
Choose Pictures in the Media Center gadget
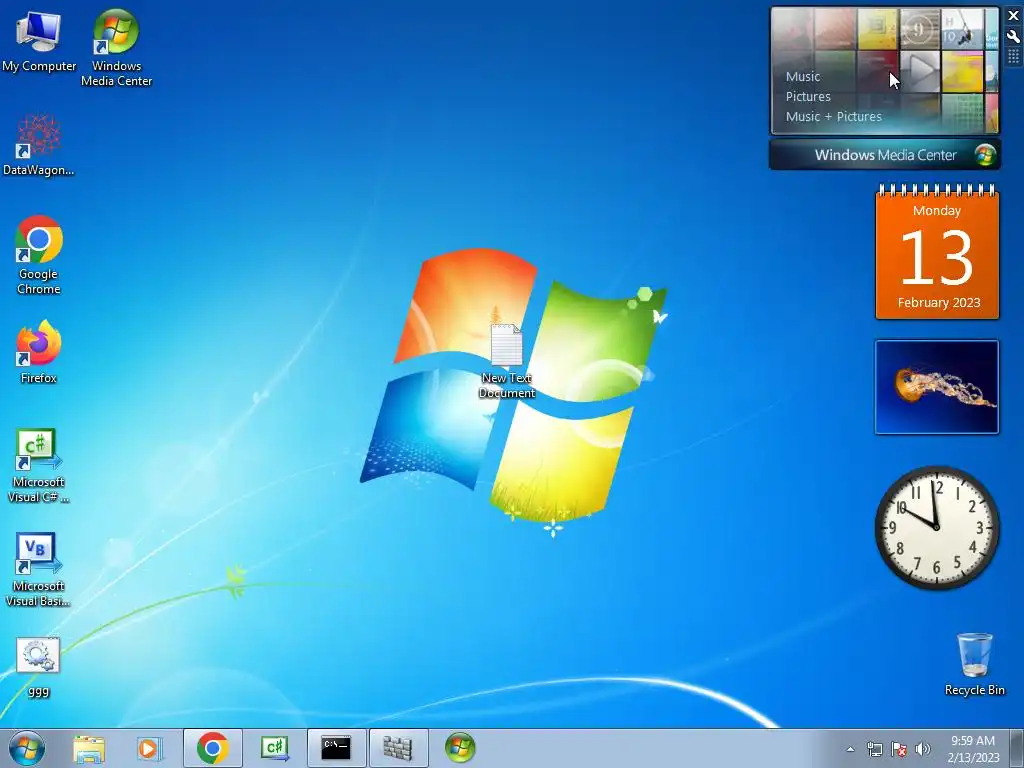(808, 97)
